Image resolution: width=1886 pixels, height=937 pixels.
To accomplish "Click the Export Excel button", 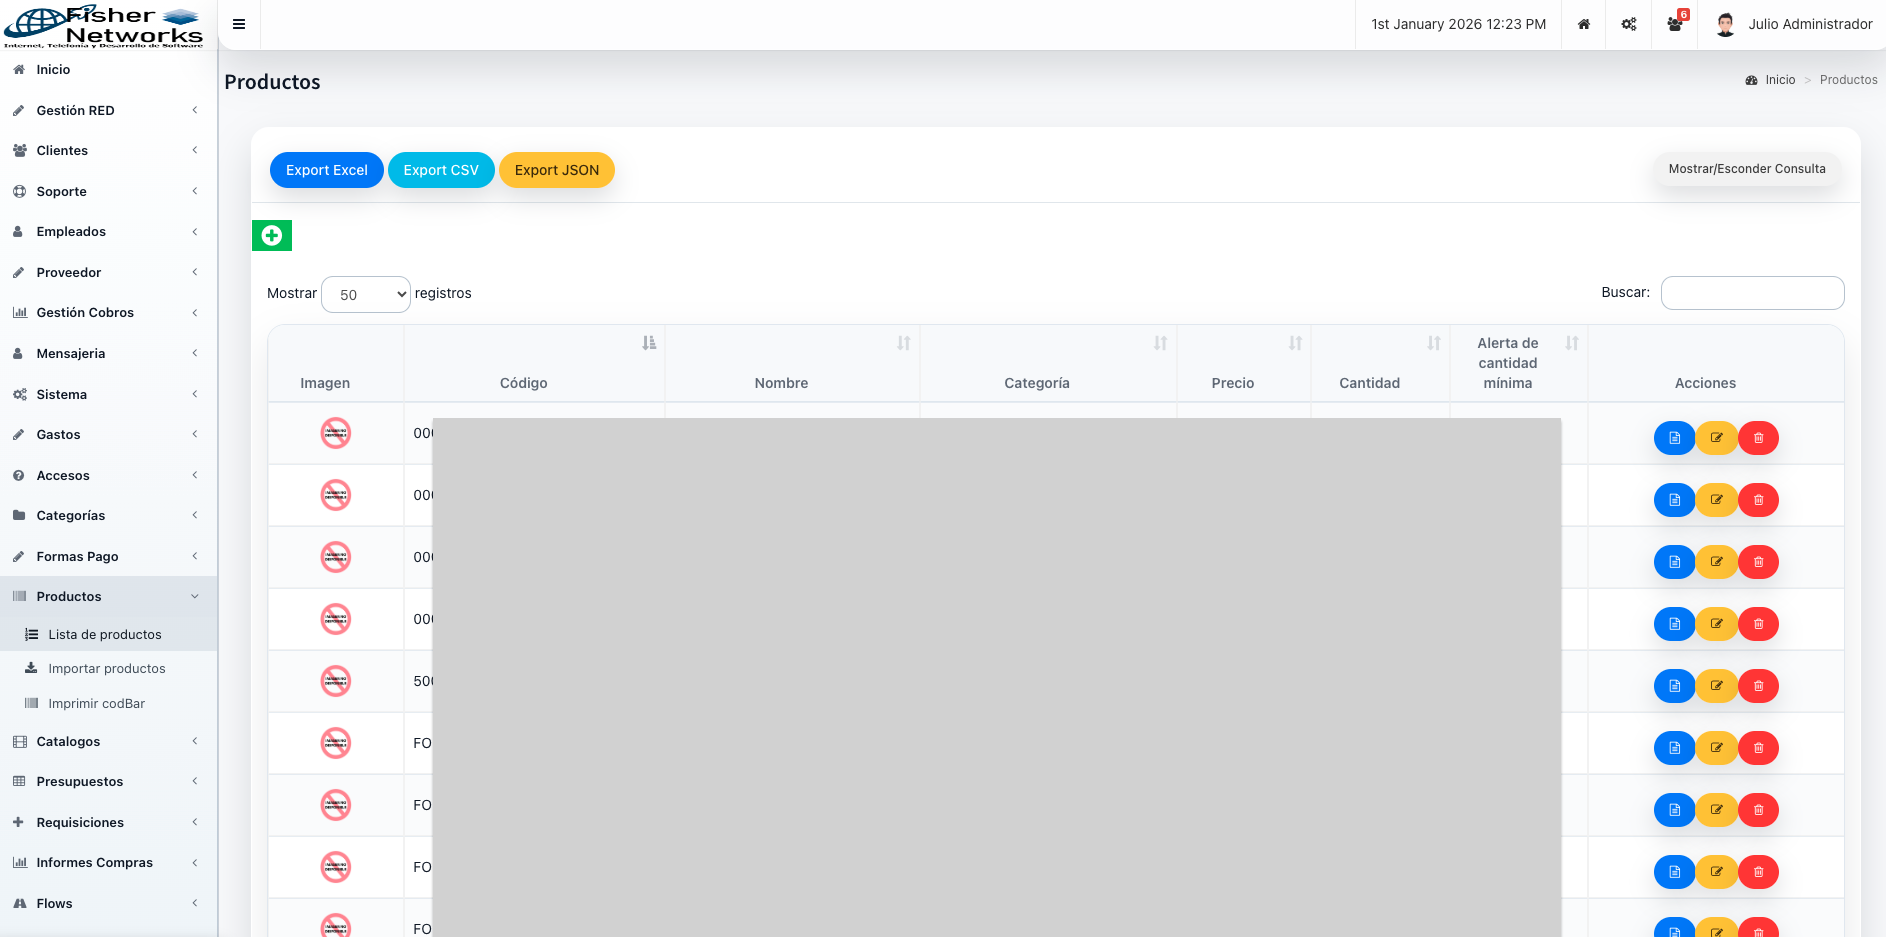I will click(x=327, y=170).
